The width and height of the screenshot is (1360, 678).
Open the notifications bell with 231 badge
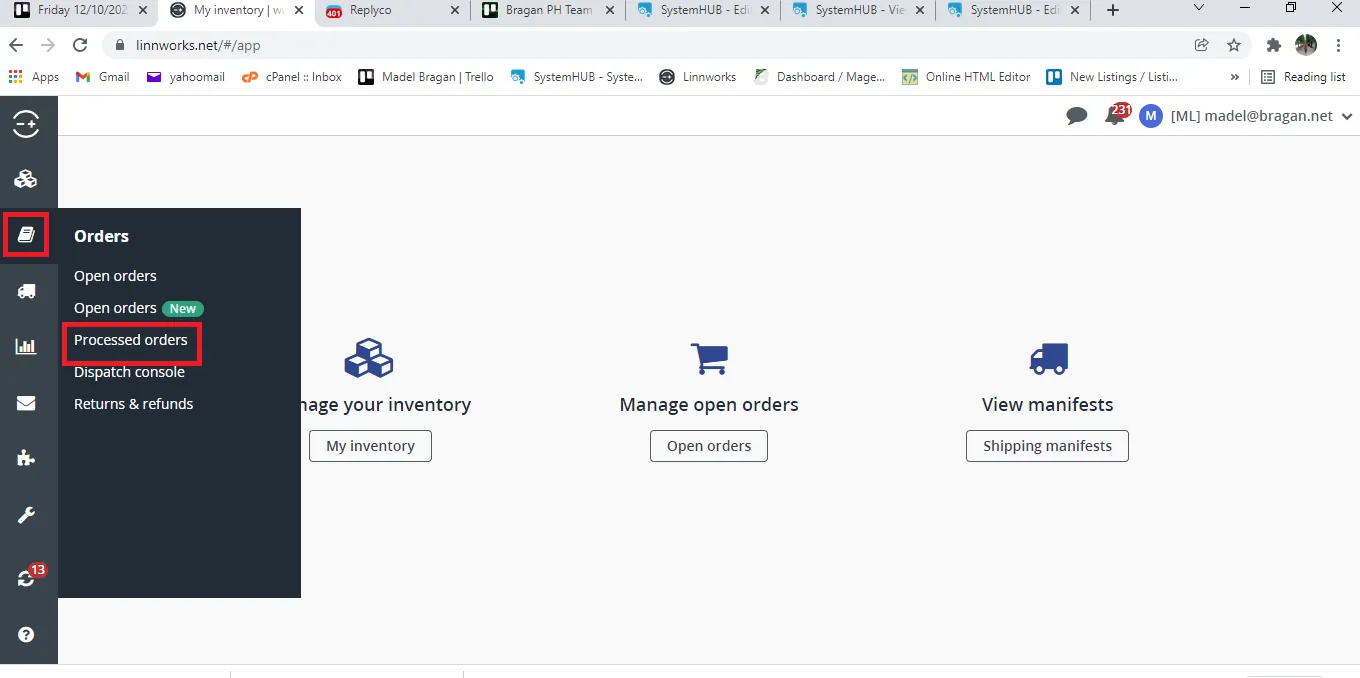[x=1116, y=114]
